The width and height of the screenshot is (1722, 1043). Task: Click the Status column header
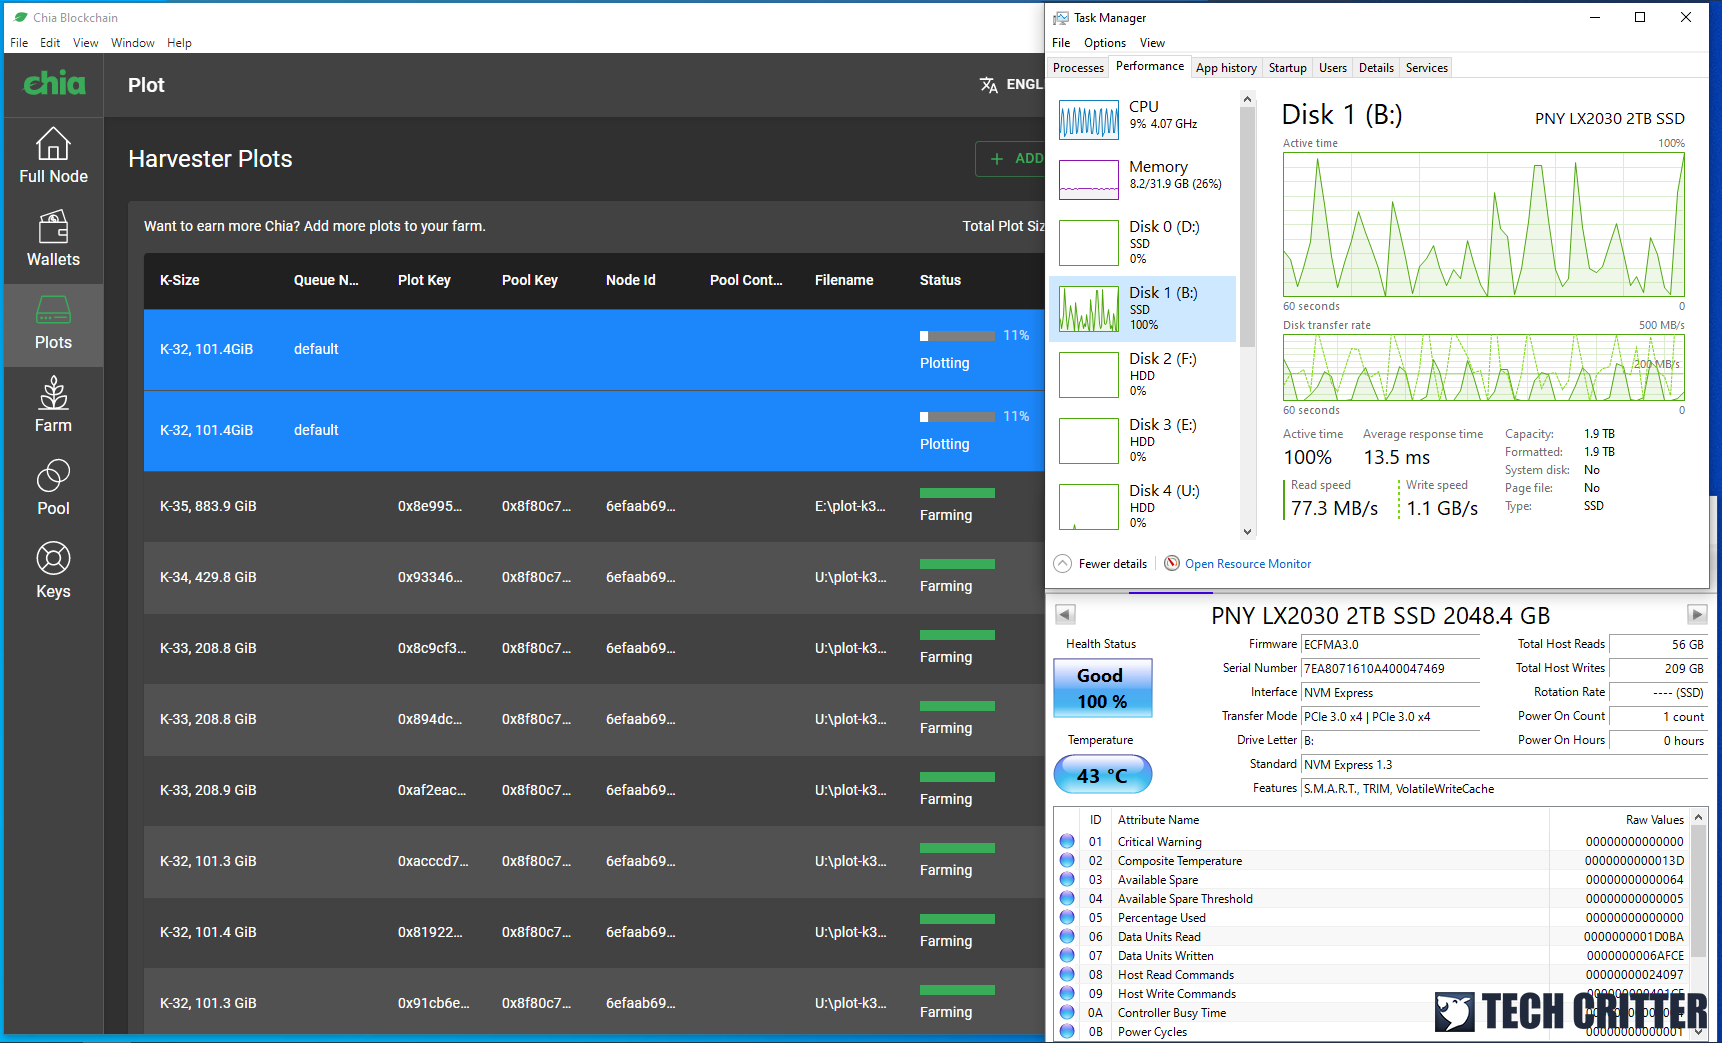[940, 280]
